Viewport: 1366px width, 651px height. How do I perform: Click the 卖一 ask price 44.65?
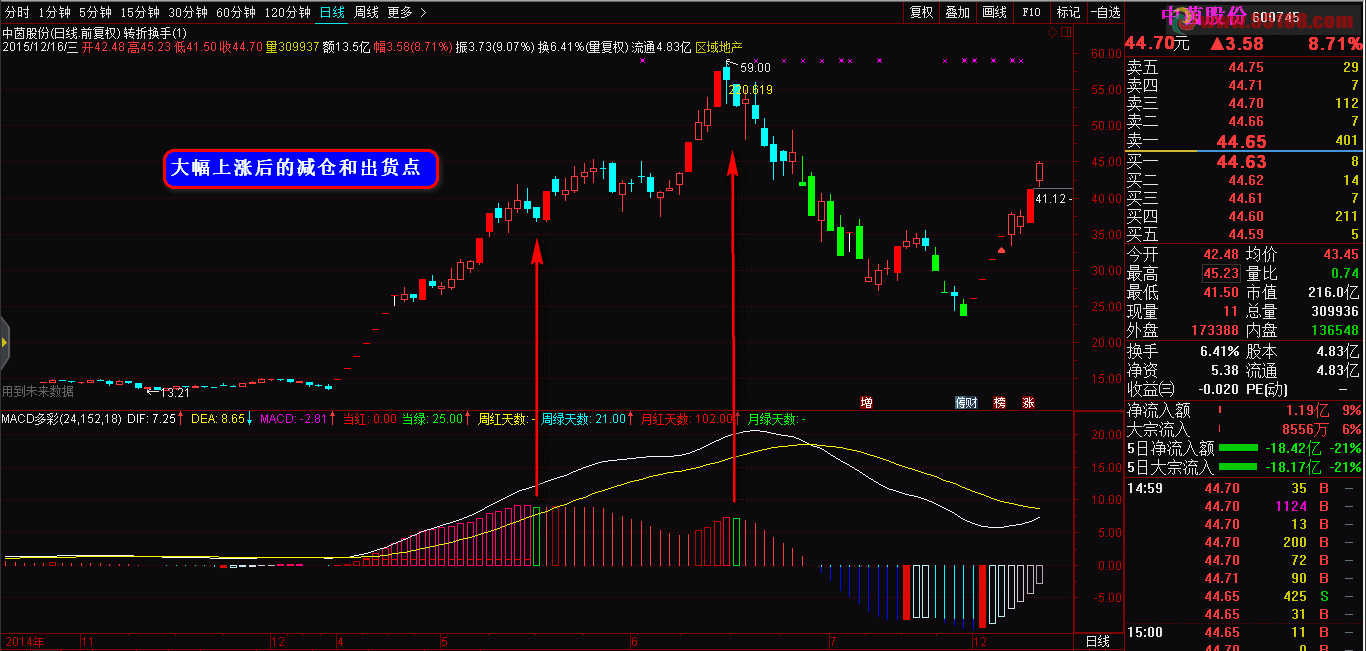(x=1240, y=142)
